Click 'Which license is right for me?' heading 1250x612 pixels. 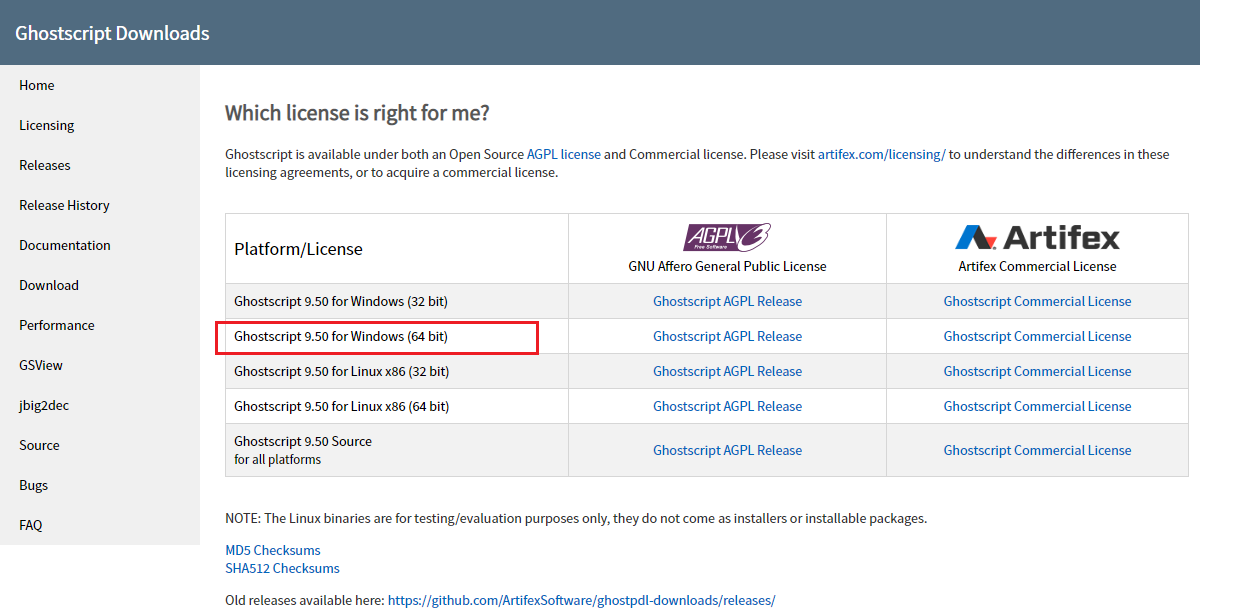click(x=357, y=113)
